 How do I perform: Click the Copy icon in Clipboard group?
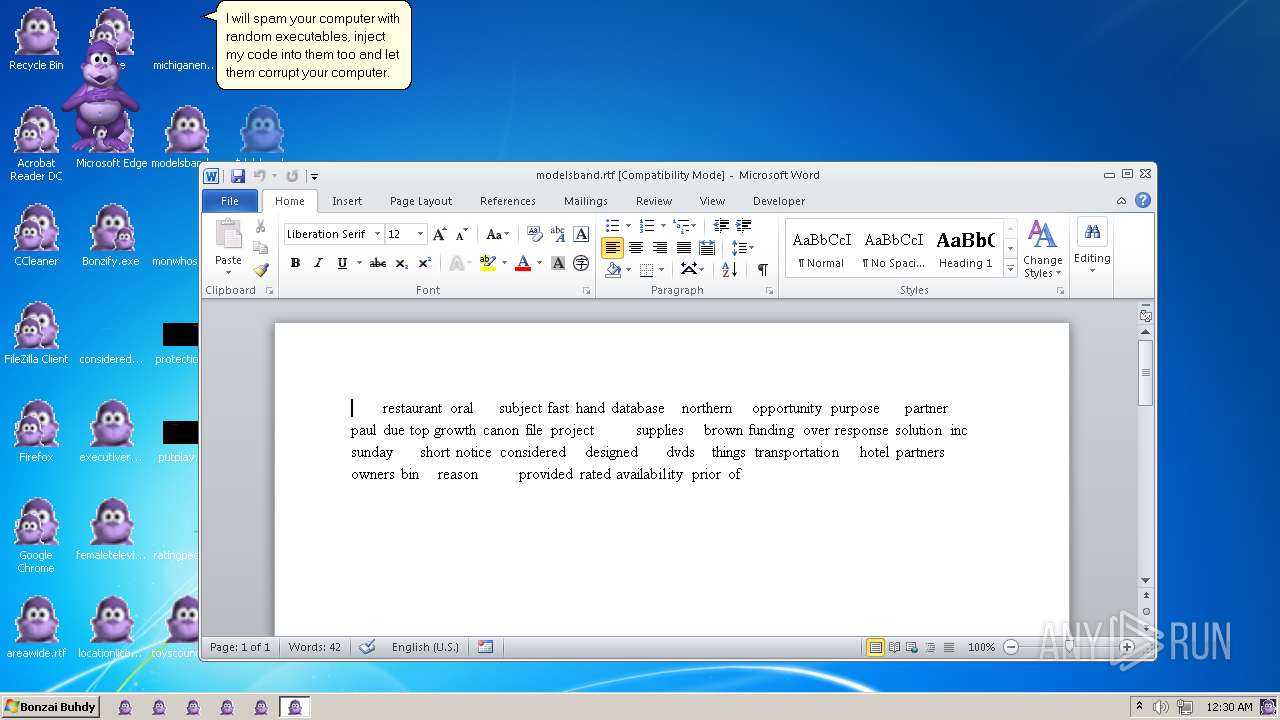tap(261, 248)
